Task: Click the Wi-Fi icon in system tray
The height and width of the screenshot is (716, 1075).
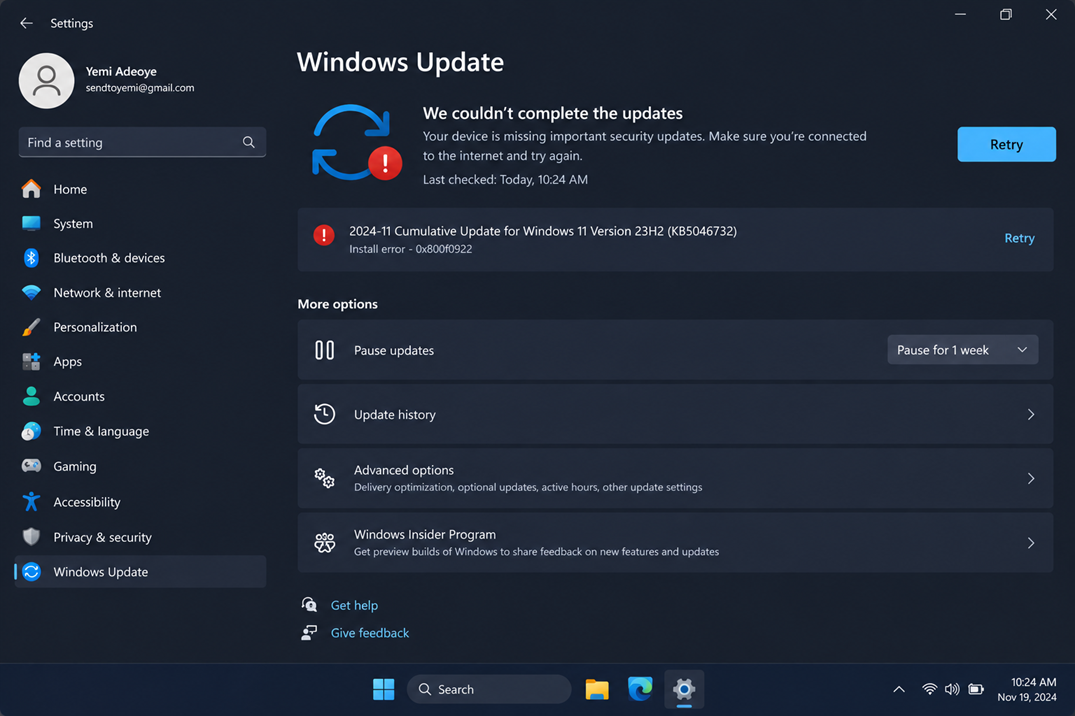Action: pyautogui.click(x=929, y=689)
